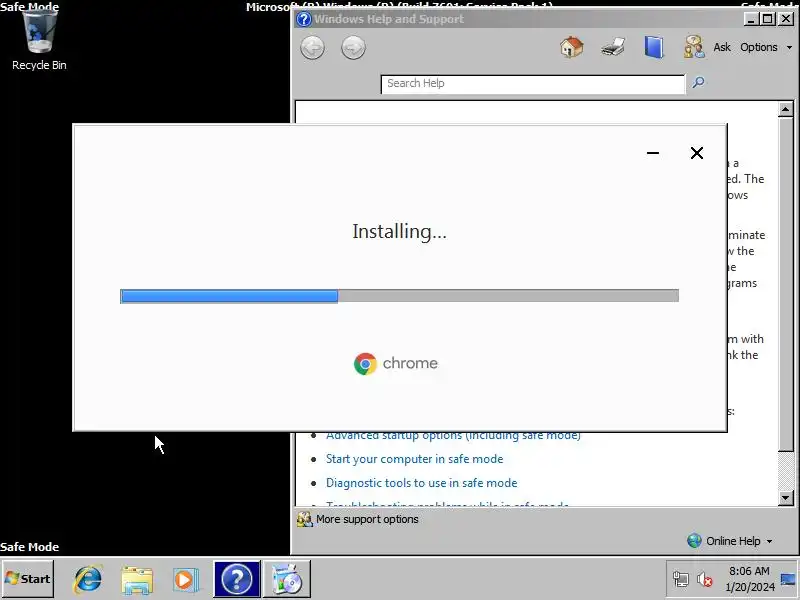The height and width of the screenshot is (600, 800).
Task: Click the Help vertical scrollbar thumb
Action: click(x=785, y=284)
